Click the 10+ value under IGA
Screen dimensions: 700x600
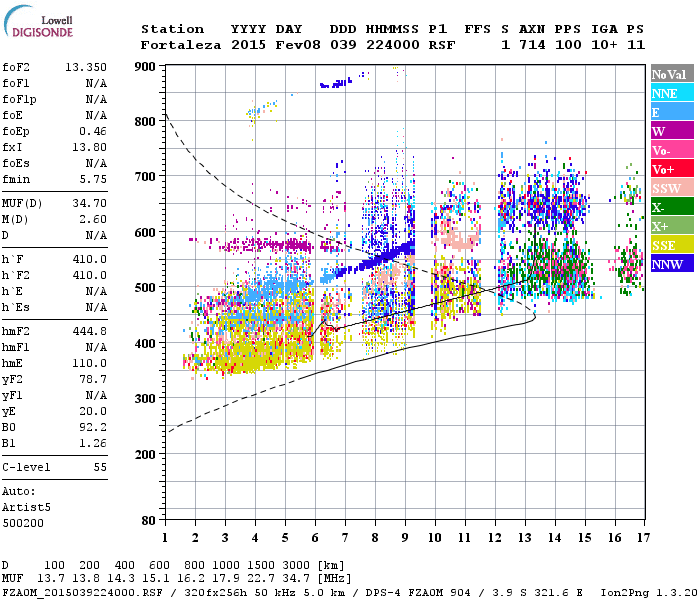(604, 45)
